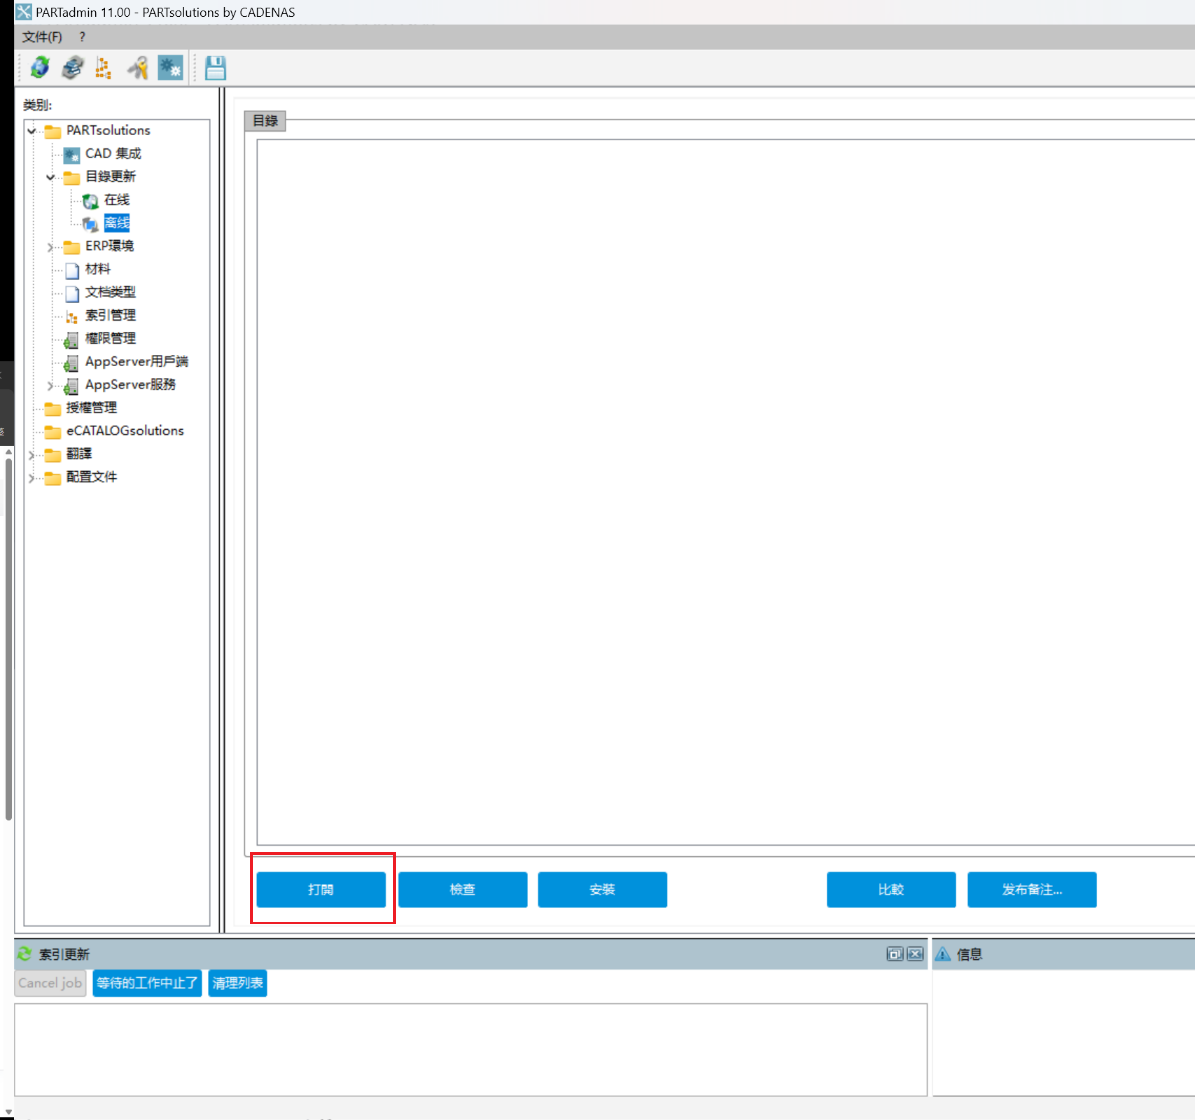
Task: Select the eCATALOGsolutions folder
Action: pyautogui.click(x=125, y=431)
